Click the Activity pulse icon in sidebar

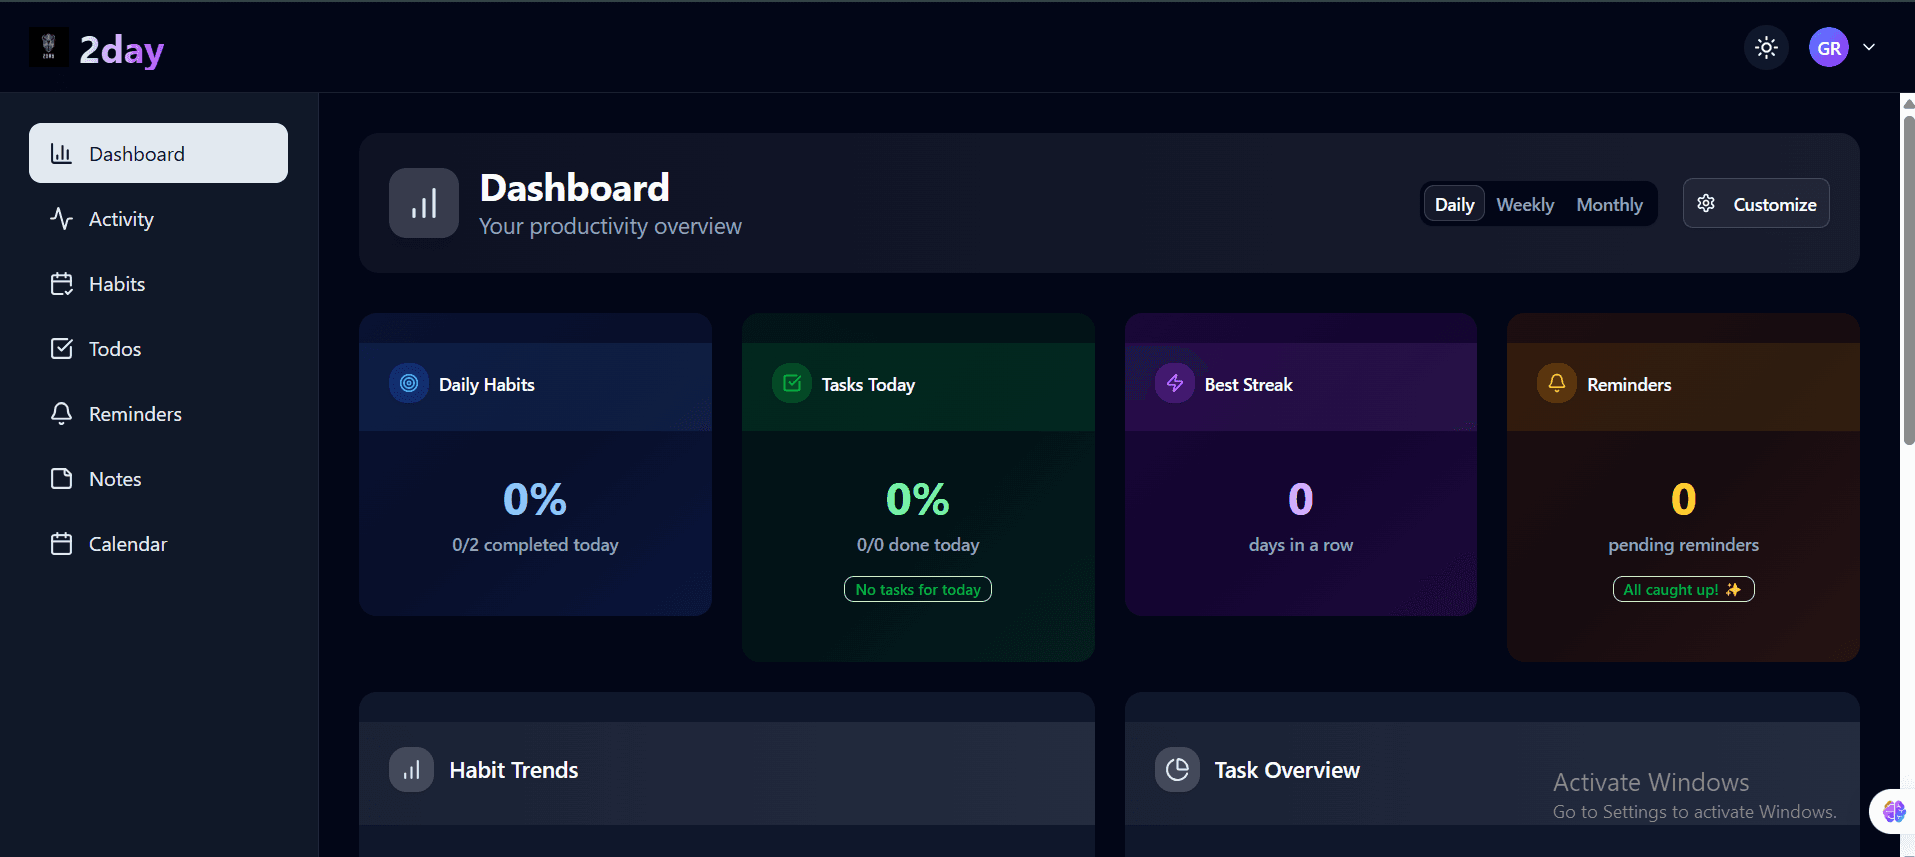click(61, 218)
